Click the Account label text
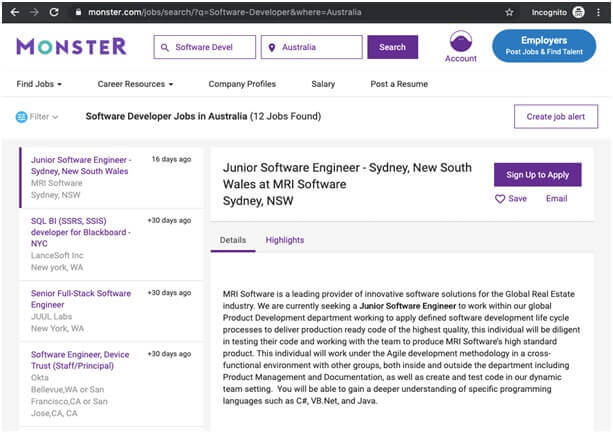 coord(461,59)
